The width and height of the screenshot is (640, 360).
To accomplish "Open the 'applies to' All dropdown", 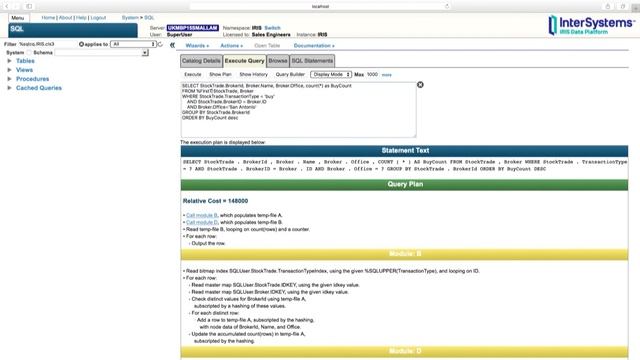I will 133,44.
